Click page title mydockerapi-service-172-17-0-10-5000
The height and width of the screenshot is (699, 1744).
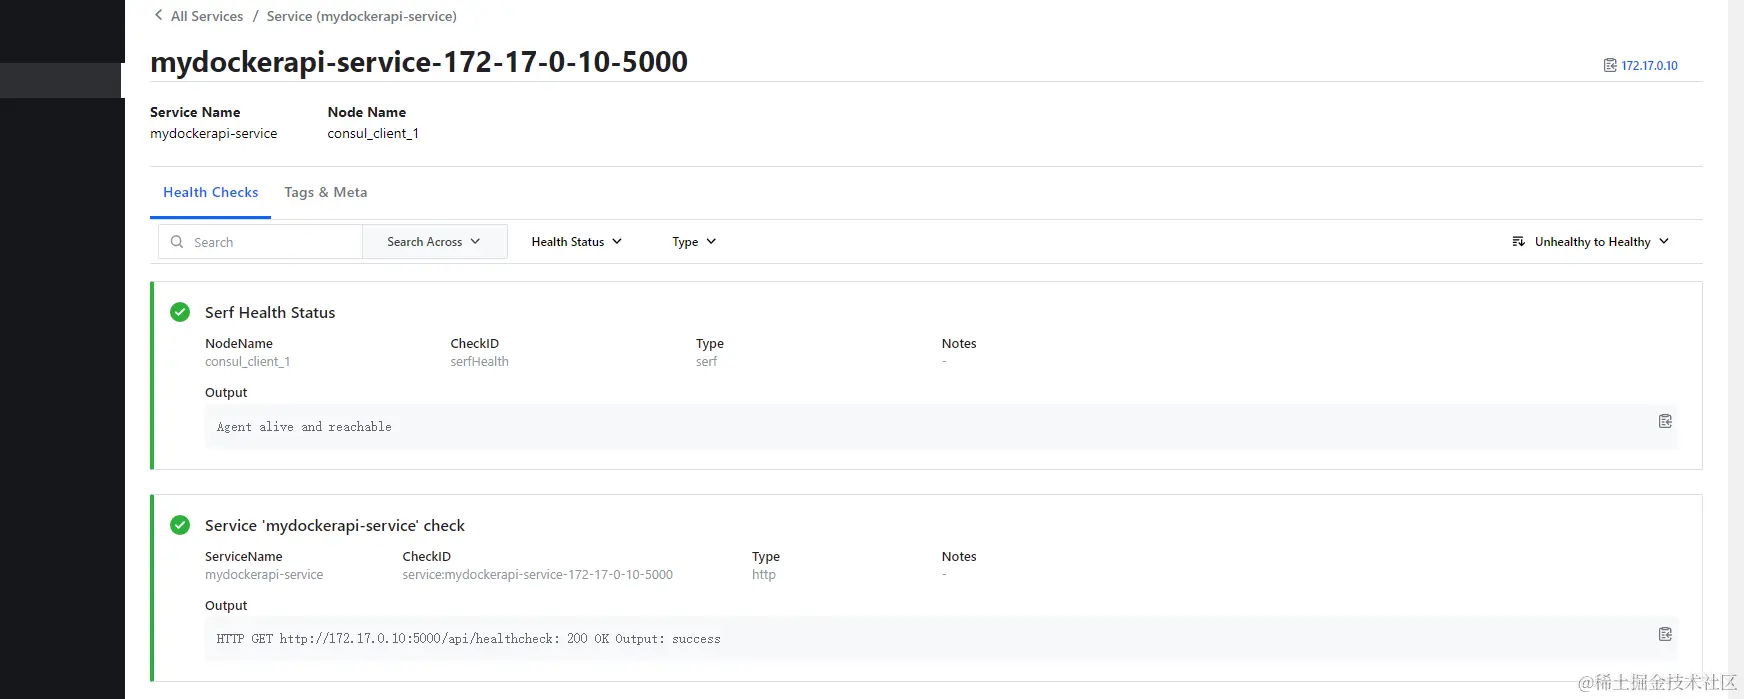tap(419, 62)
